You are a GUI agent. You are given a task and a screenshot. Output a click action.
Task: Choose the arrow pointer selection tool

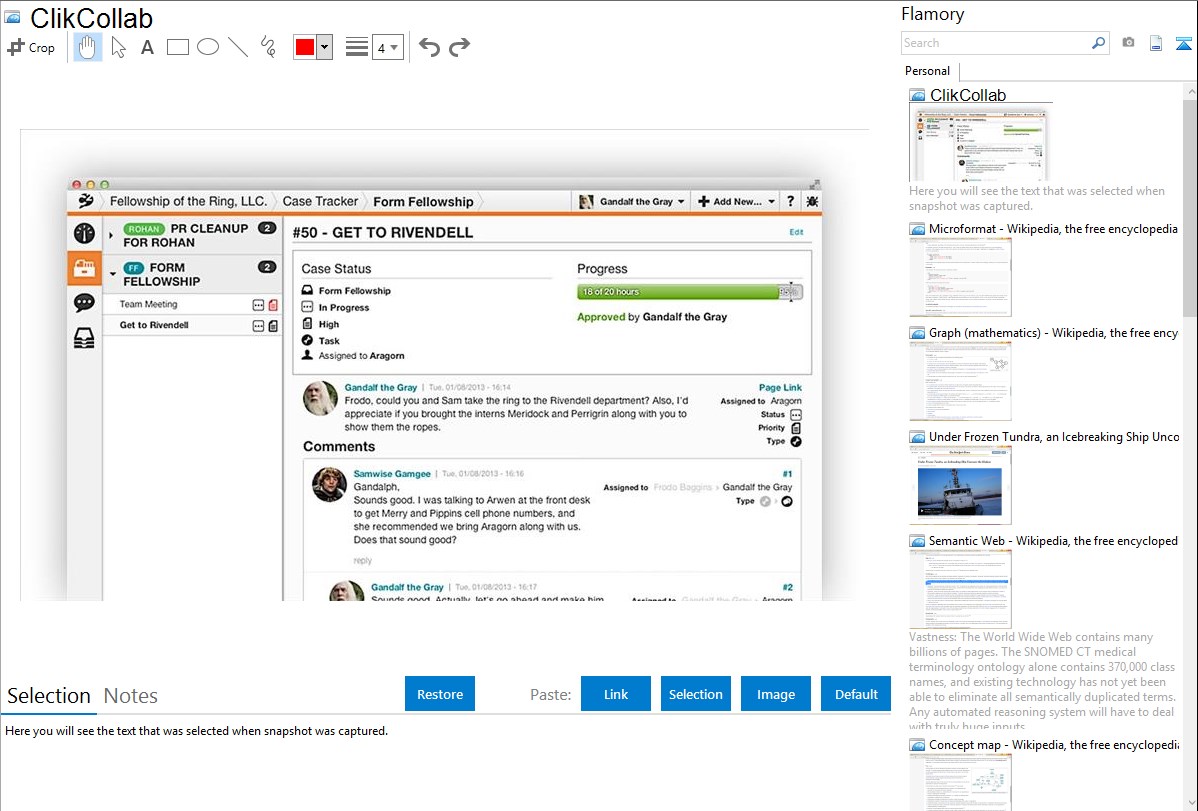click(118, 47)
